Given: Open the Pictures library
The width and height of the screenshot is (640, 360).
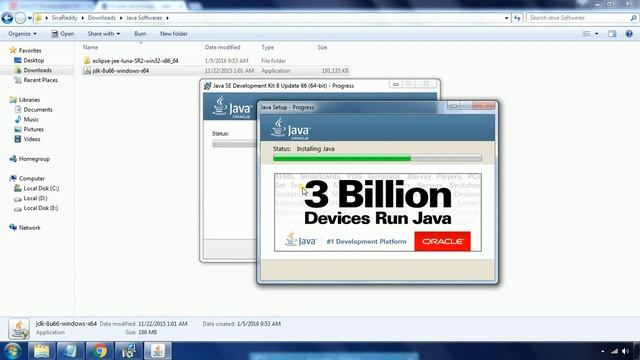Looking at the screenshot, I should pyautogui.click(x=29, y=129).
